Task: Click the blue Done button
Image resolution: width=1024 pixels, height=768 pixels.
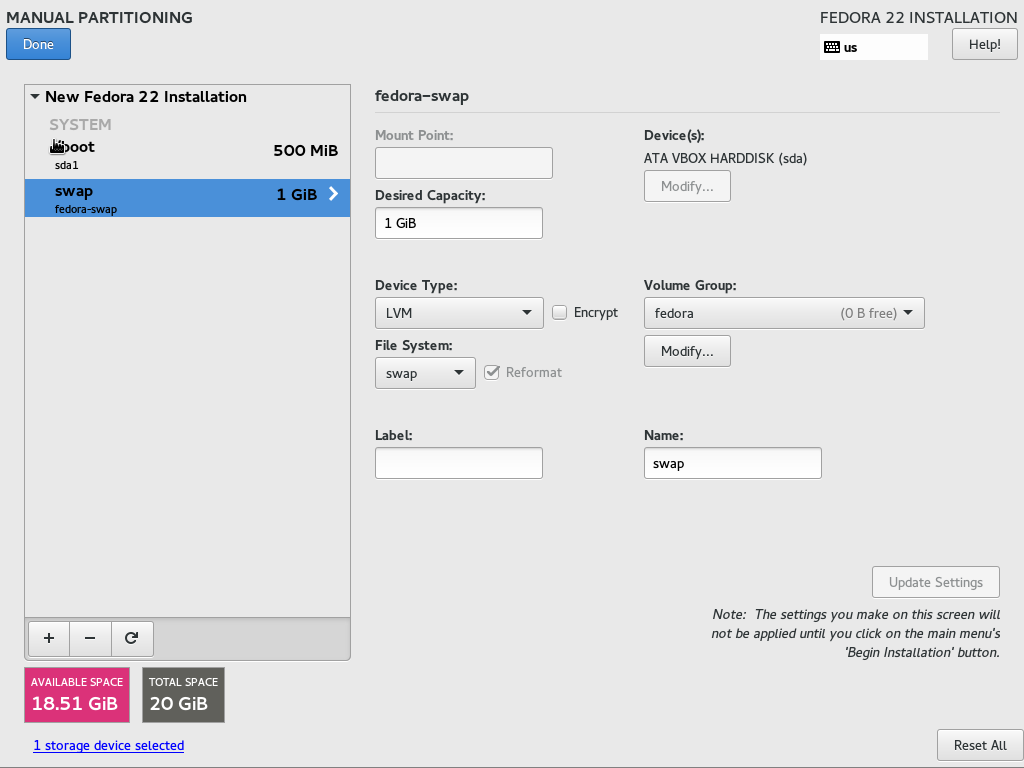Action: (x=38, y=44)
